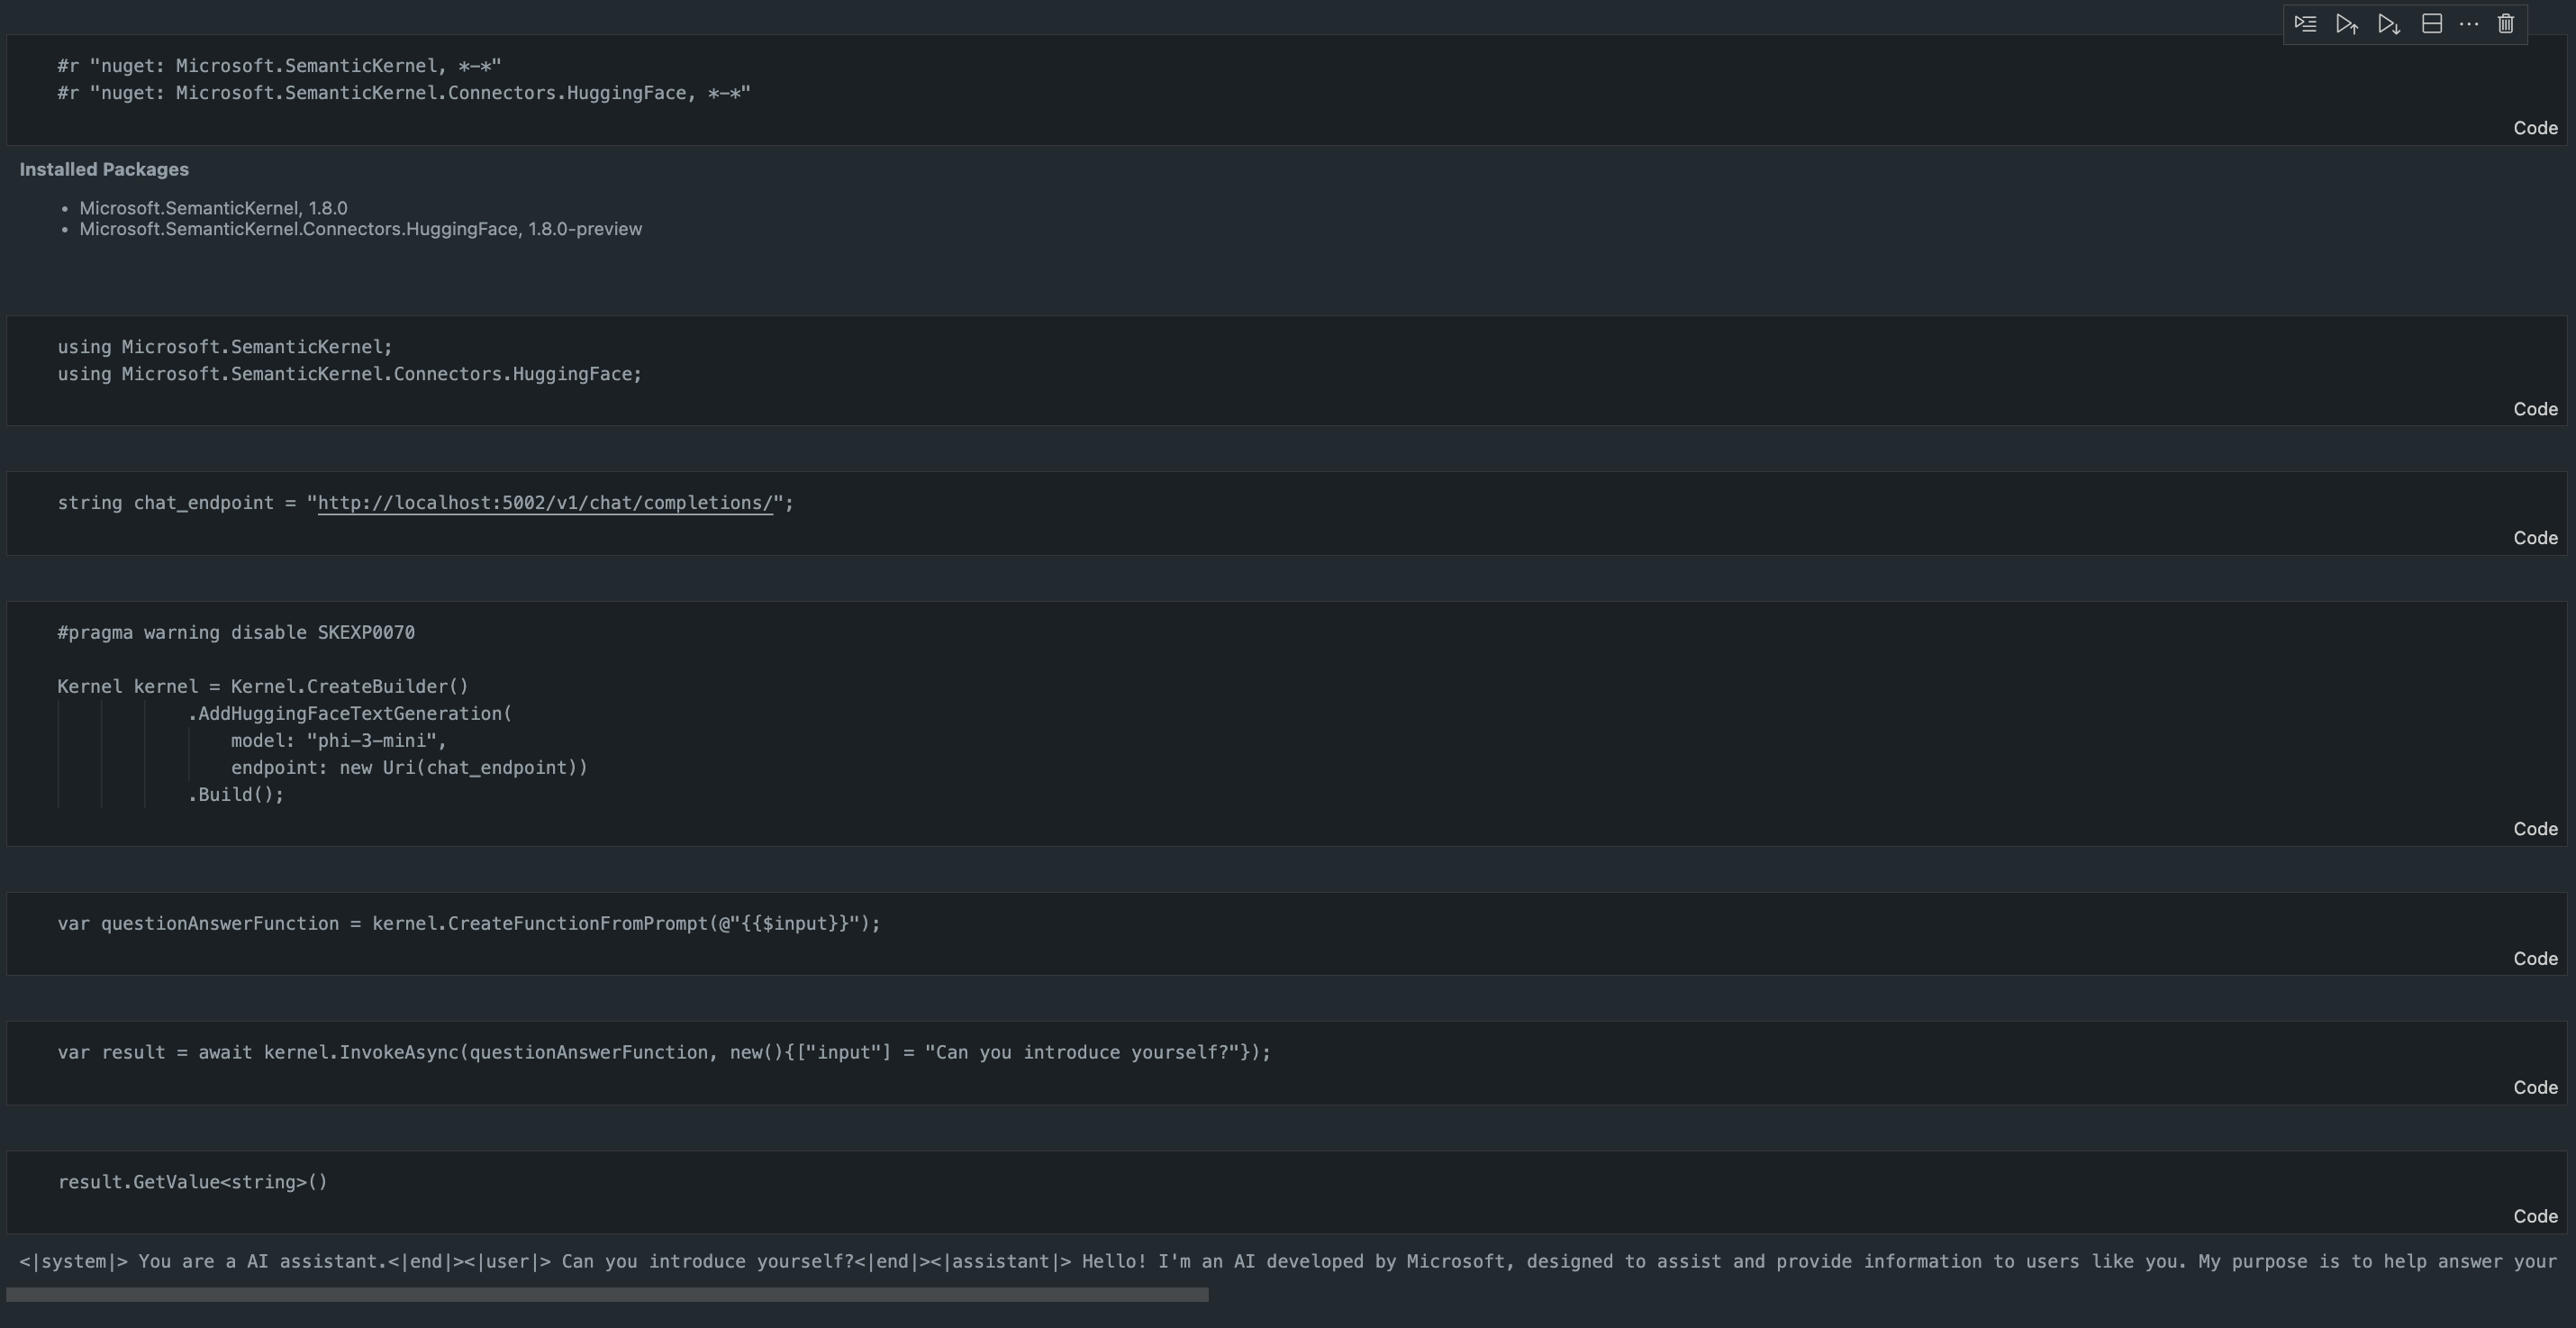Delete the cell with trash icon
The width and height of the screenshot is (2576, 1328).
tap(2505, 24)
